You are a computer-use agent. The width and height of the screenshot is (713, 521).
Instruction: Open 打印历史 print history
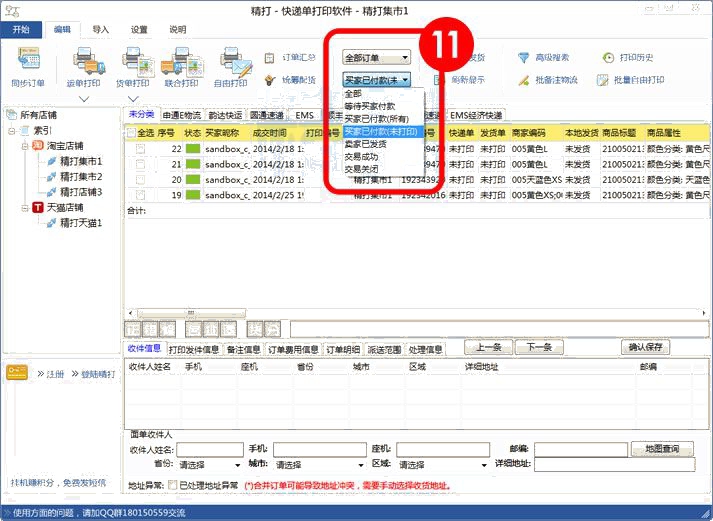[628, 58]
